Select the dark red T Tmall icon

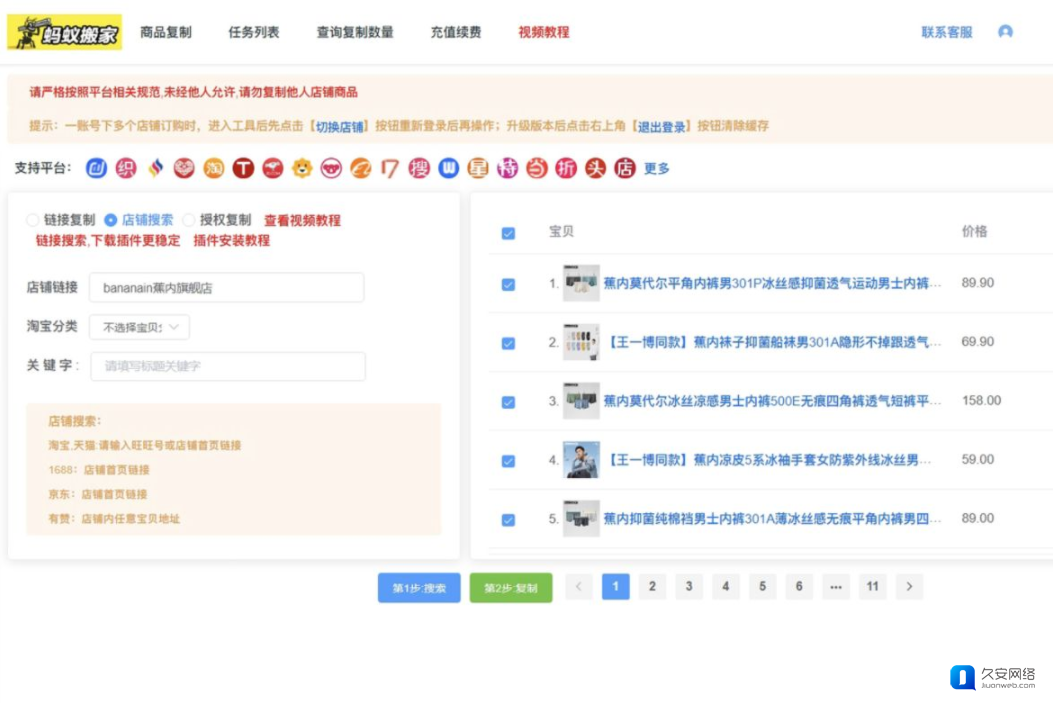coord(243,168)
